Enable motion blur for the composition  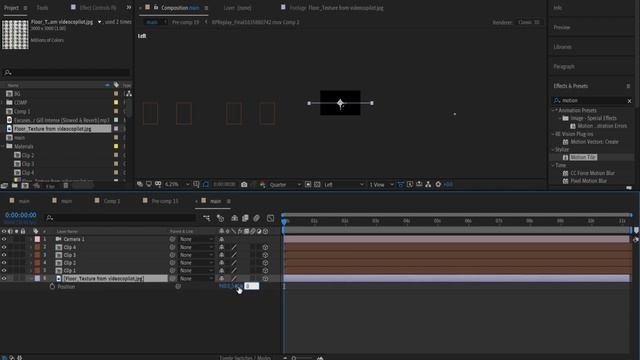[x=256, y=218]
